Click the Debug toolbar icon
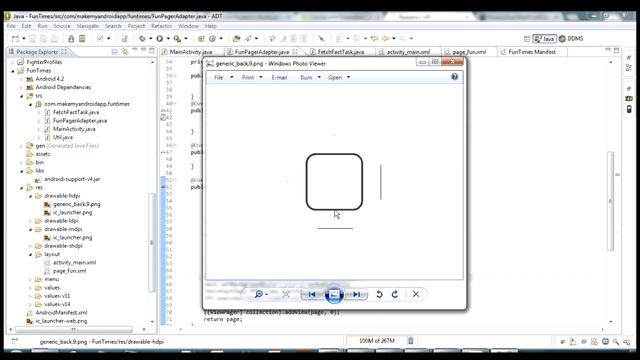This screenshot has height=360, width=640. pos(142,39)
